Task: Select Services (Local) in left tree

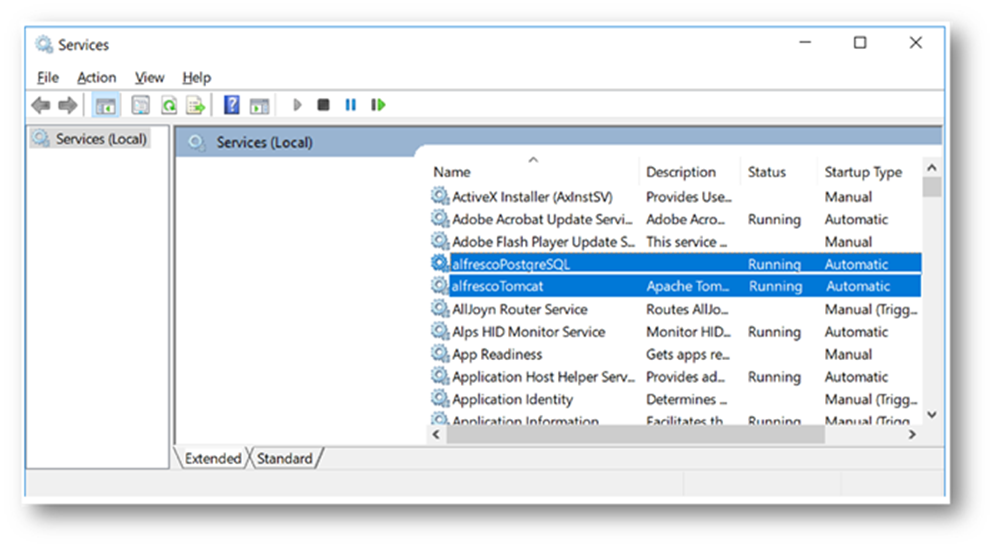Action: coord(100,139)
